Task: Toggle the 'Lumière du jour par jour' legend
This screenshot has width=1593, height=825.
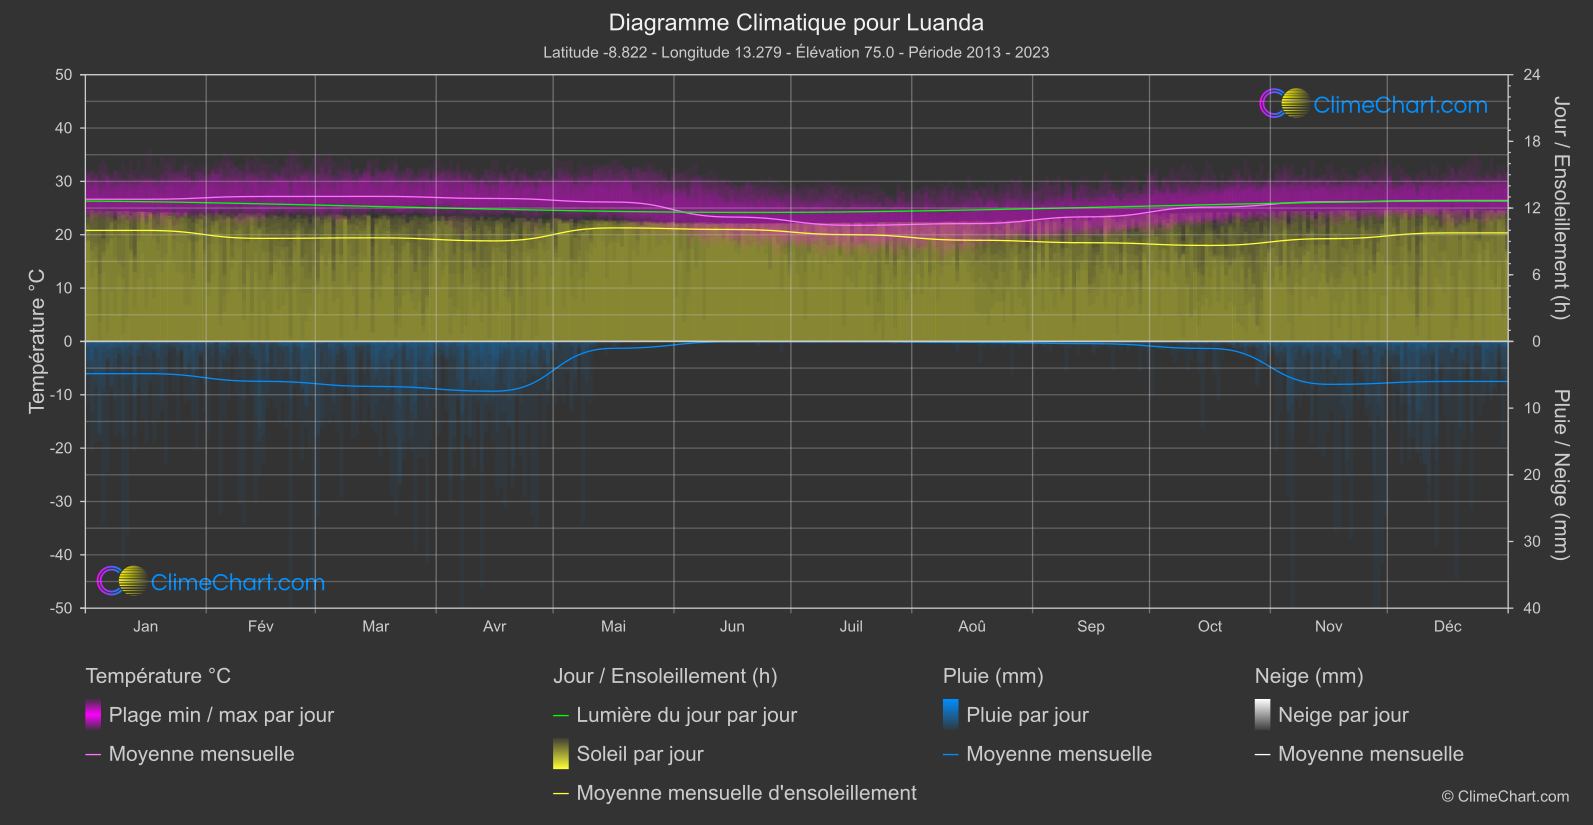Action: click(686, 715)
